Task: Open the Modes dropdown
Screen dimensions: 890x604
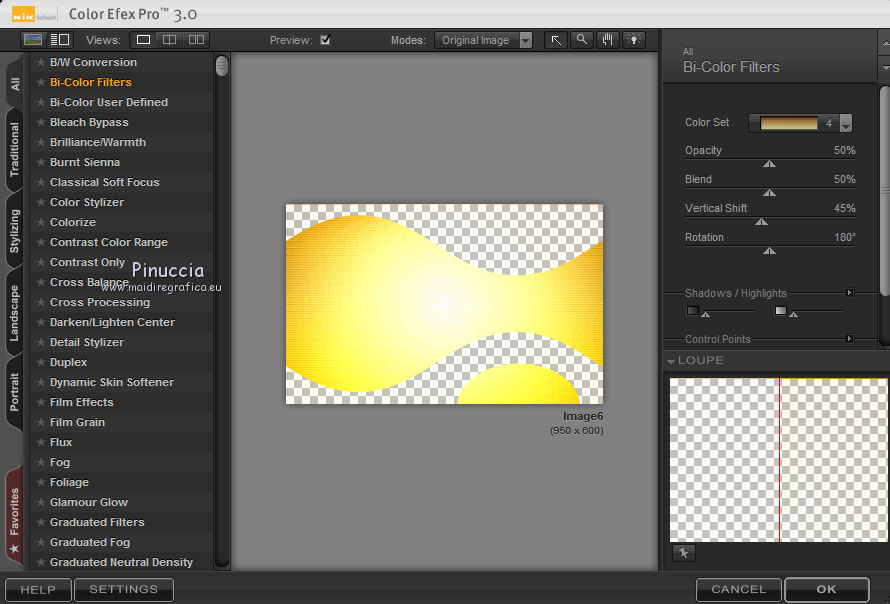Action: tap(485, 40)
